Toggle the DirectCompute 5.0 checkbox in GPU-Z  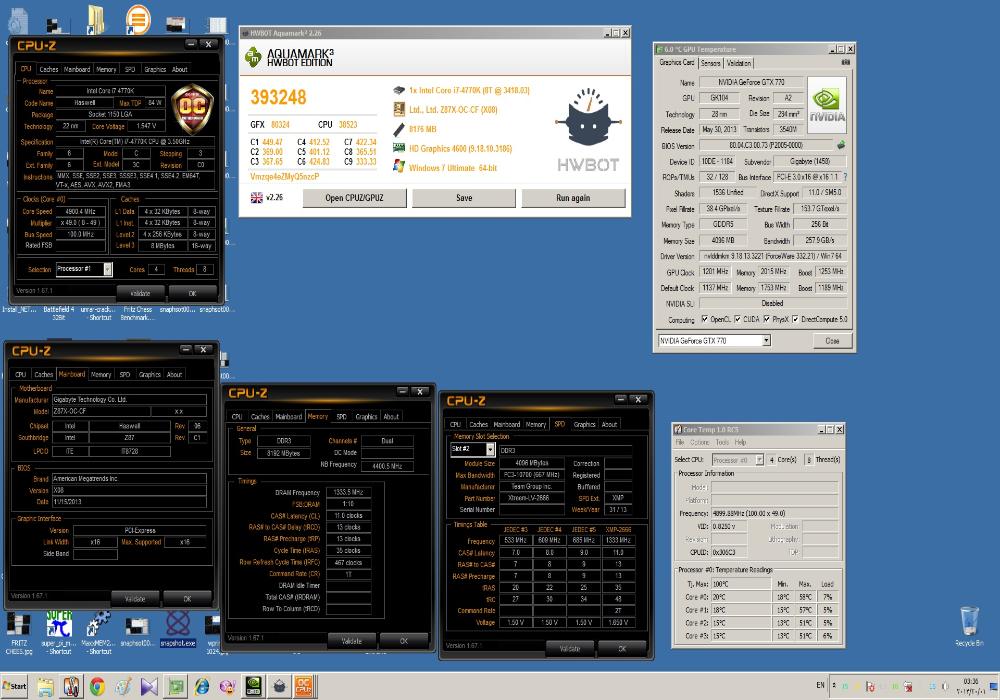point(795,319)
